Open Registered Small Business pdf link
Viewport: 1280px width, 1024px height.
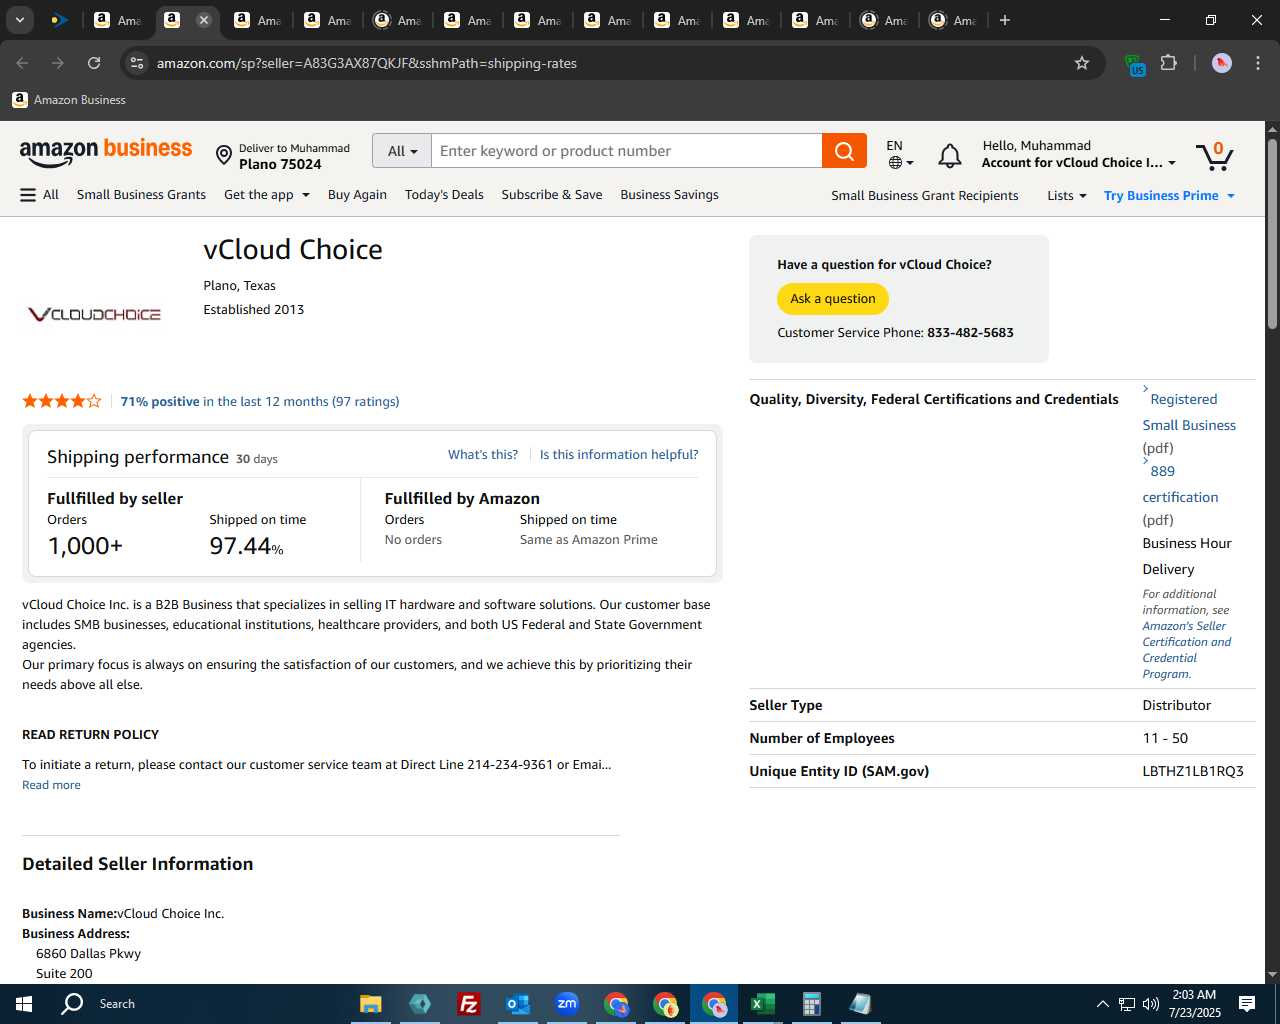pyautogui.click(x=1189, y=412)
